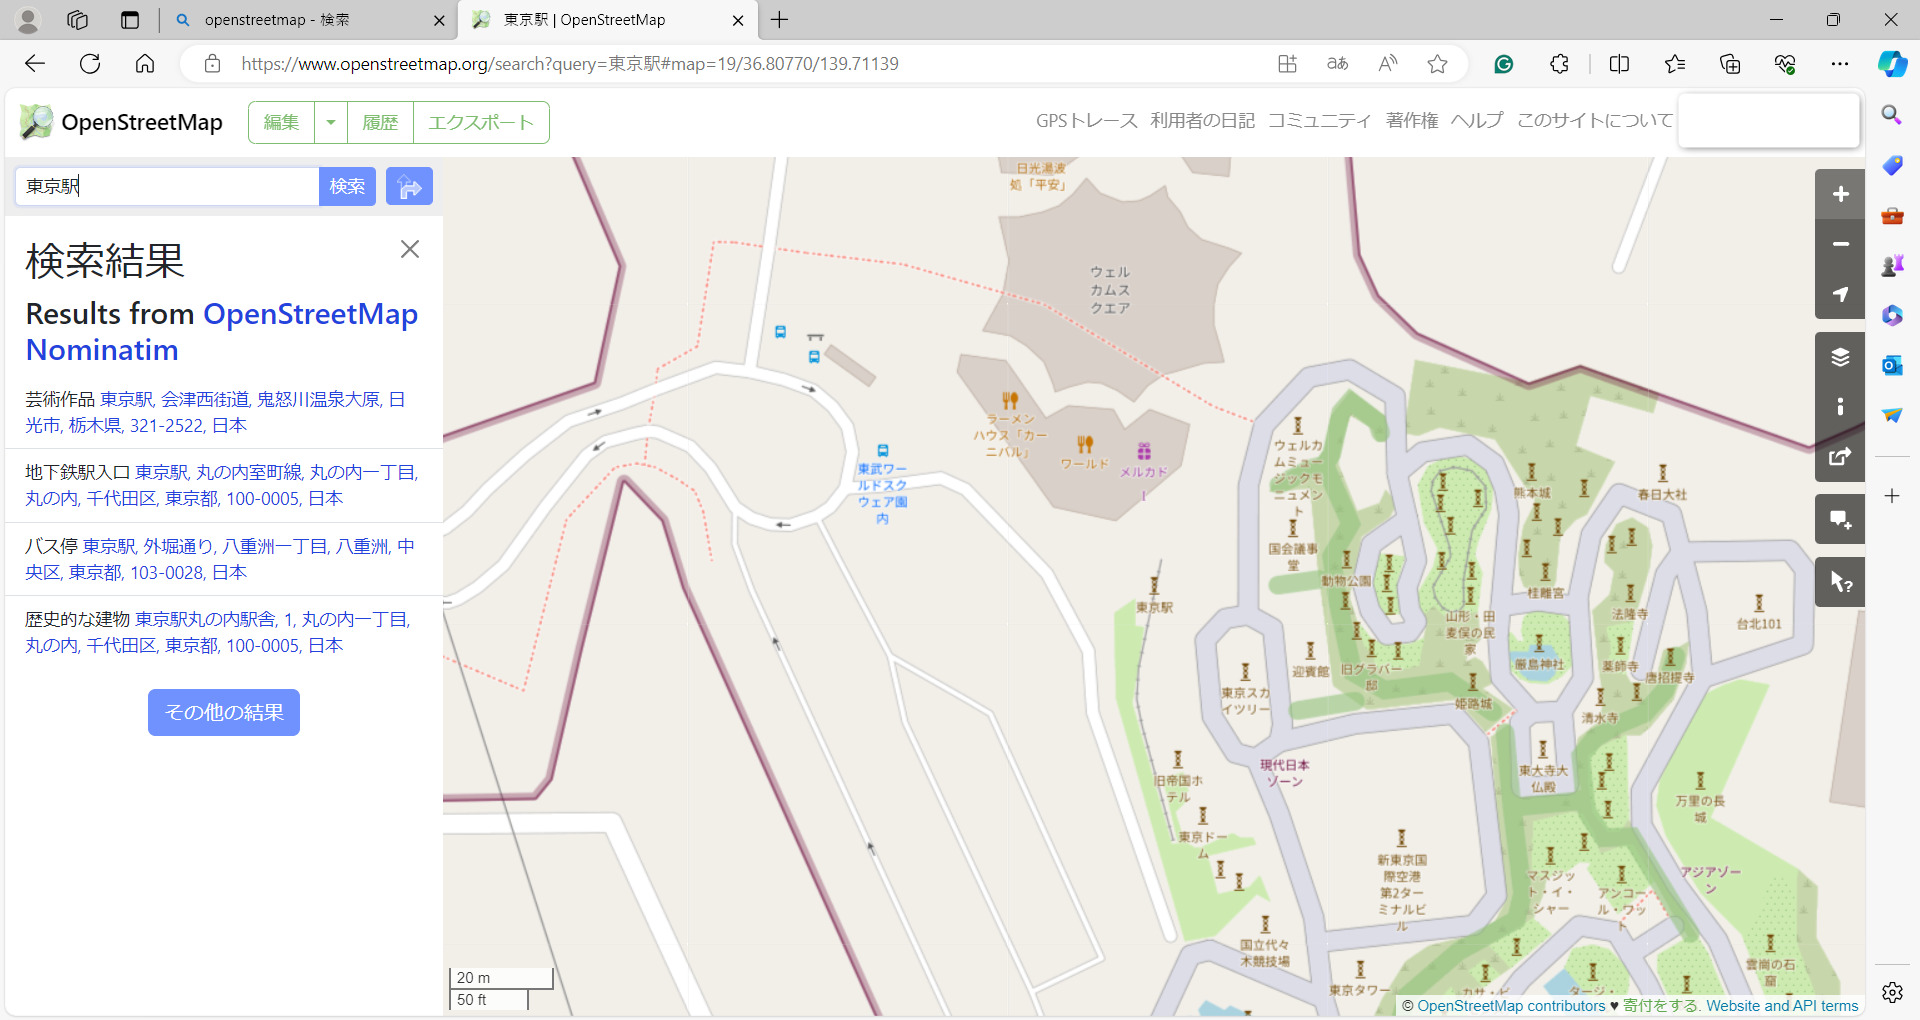Toggle page translation
Viewport: 1920px width, 1020px height.
(1337, 63)
